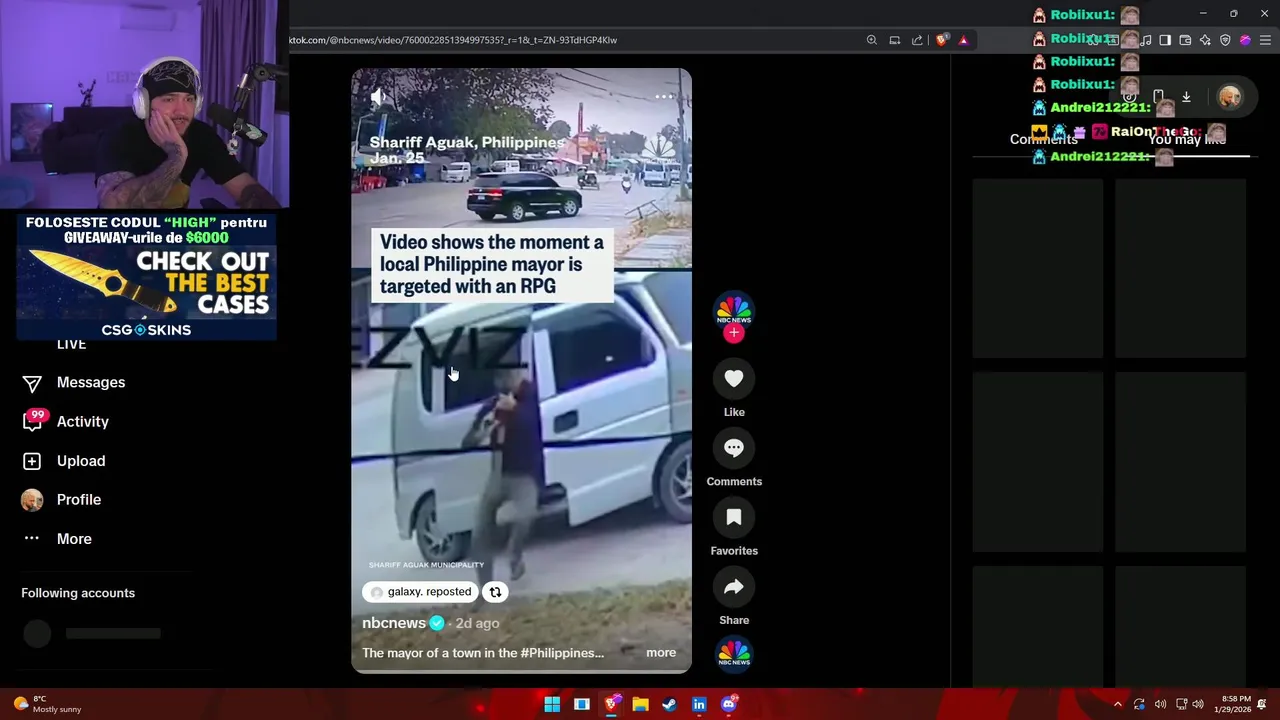1280x720 pixels.
Task: Open the 'galaxy. reposted' chip
Action: tap(420, 592)
